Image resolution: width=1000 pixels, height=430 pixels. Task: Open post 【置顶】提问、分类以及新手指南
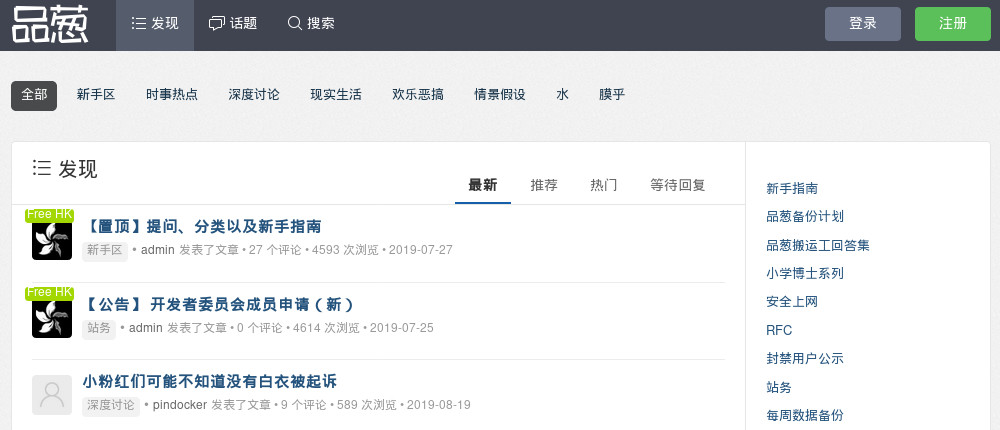click(x=202, y=226)
